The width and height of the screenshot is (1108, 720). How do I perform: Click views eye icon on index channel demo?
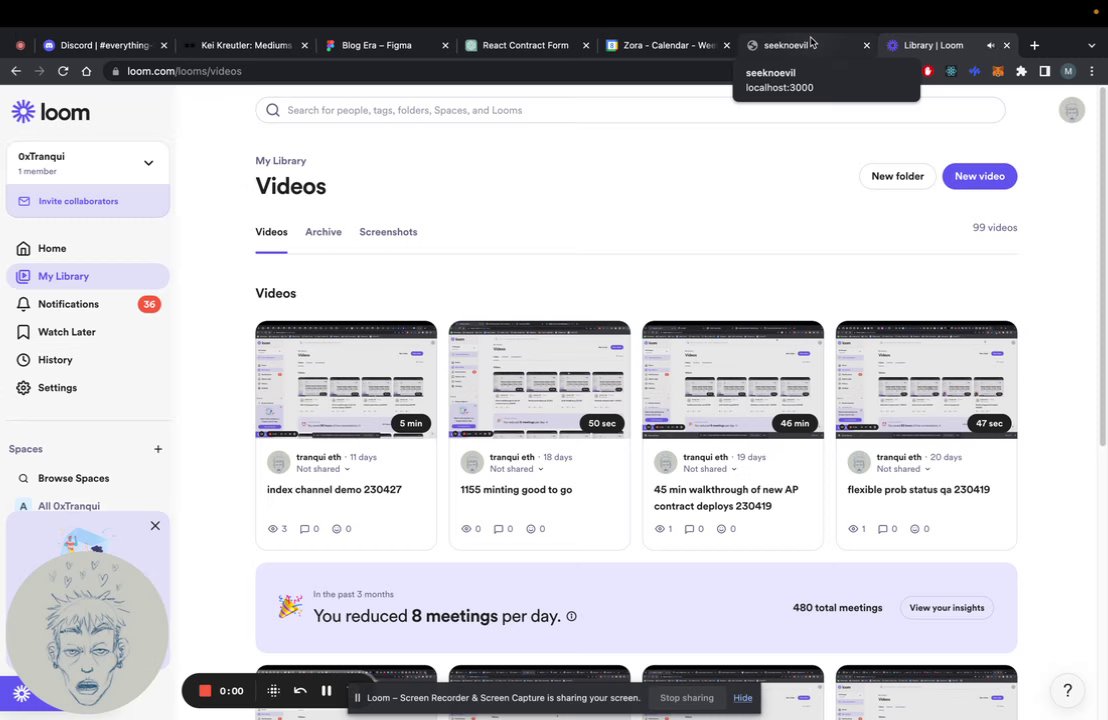coord(273,529)
